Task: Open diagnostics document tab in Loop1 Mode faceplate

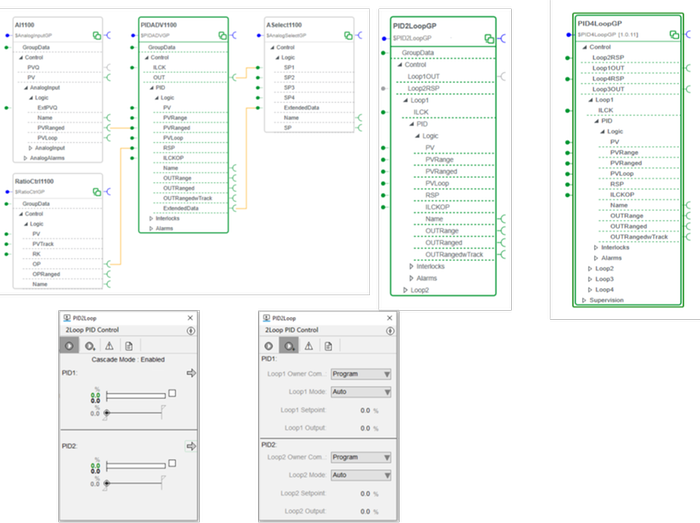Action: coord(329,346)
